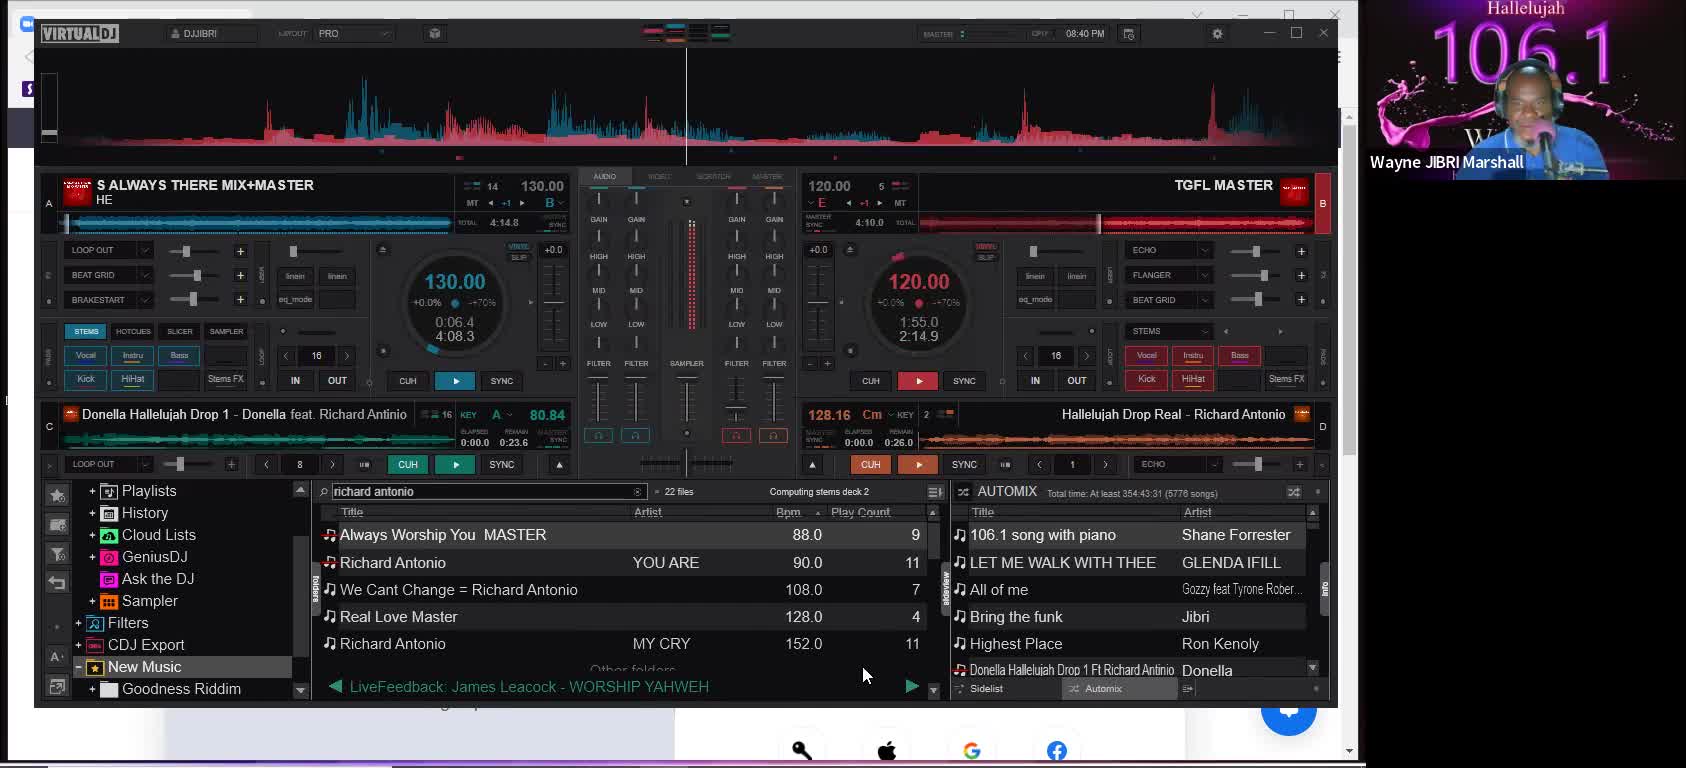1686x768 pixels.
Task: Click the favorites star icon in browser sidebar
Action: click(57, 495)
